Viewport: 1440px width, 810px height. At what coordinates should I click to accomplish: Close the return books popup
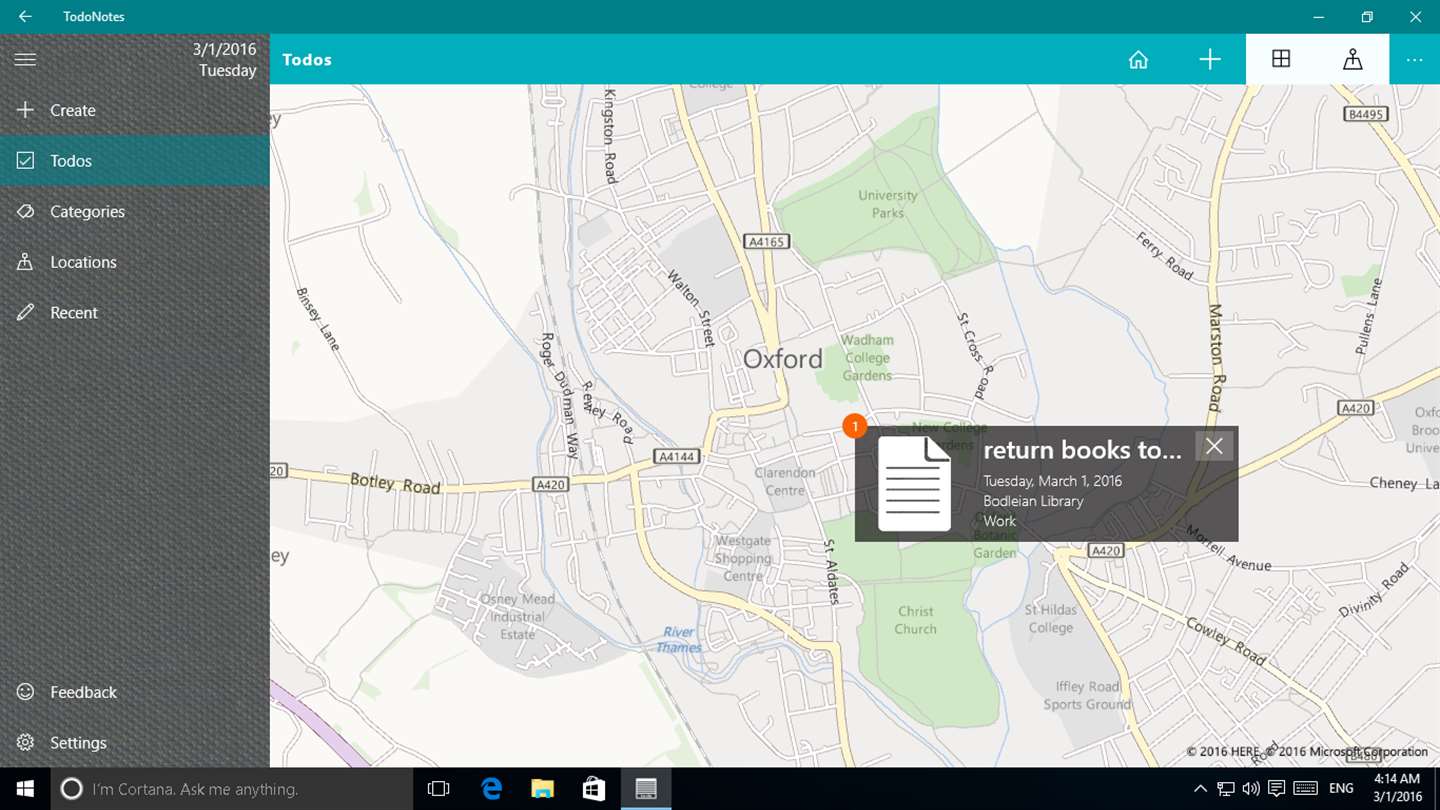coord(1214,446)
